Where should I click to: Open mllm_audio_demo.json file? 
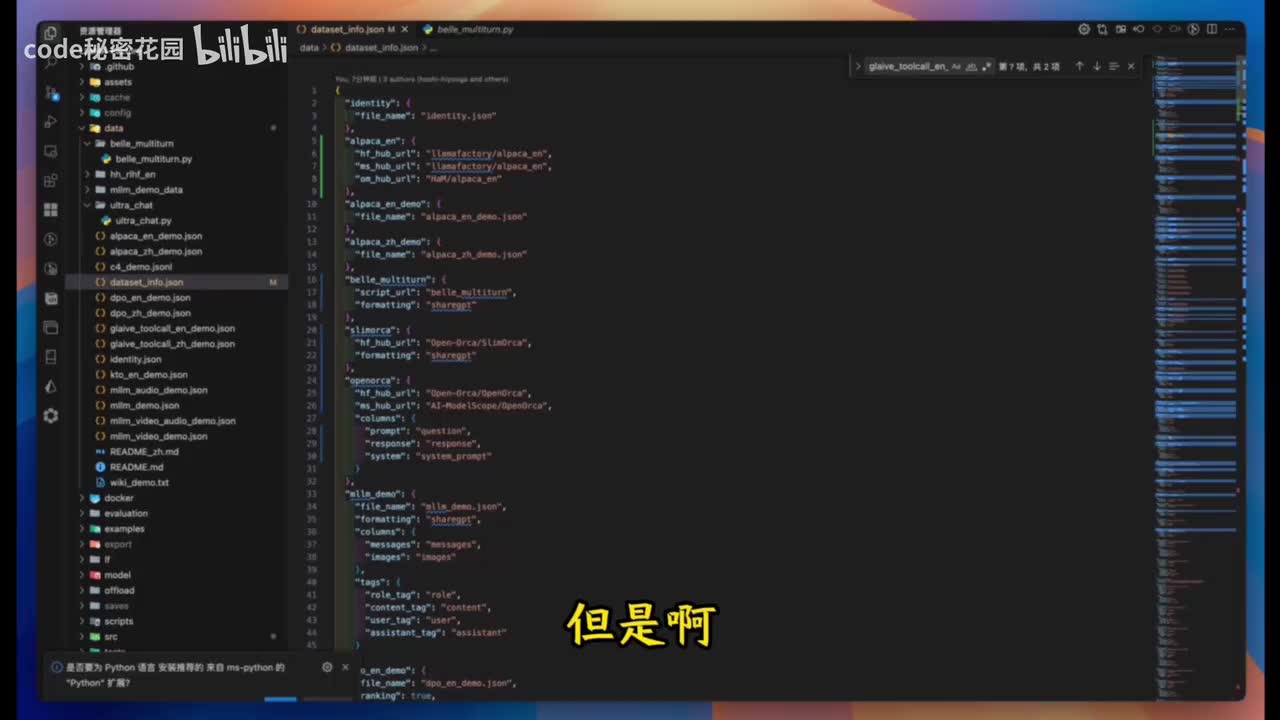point(151,390)
